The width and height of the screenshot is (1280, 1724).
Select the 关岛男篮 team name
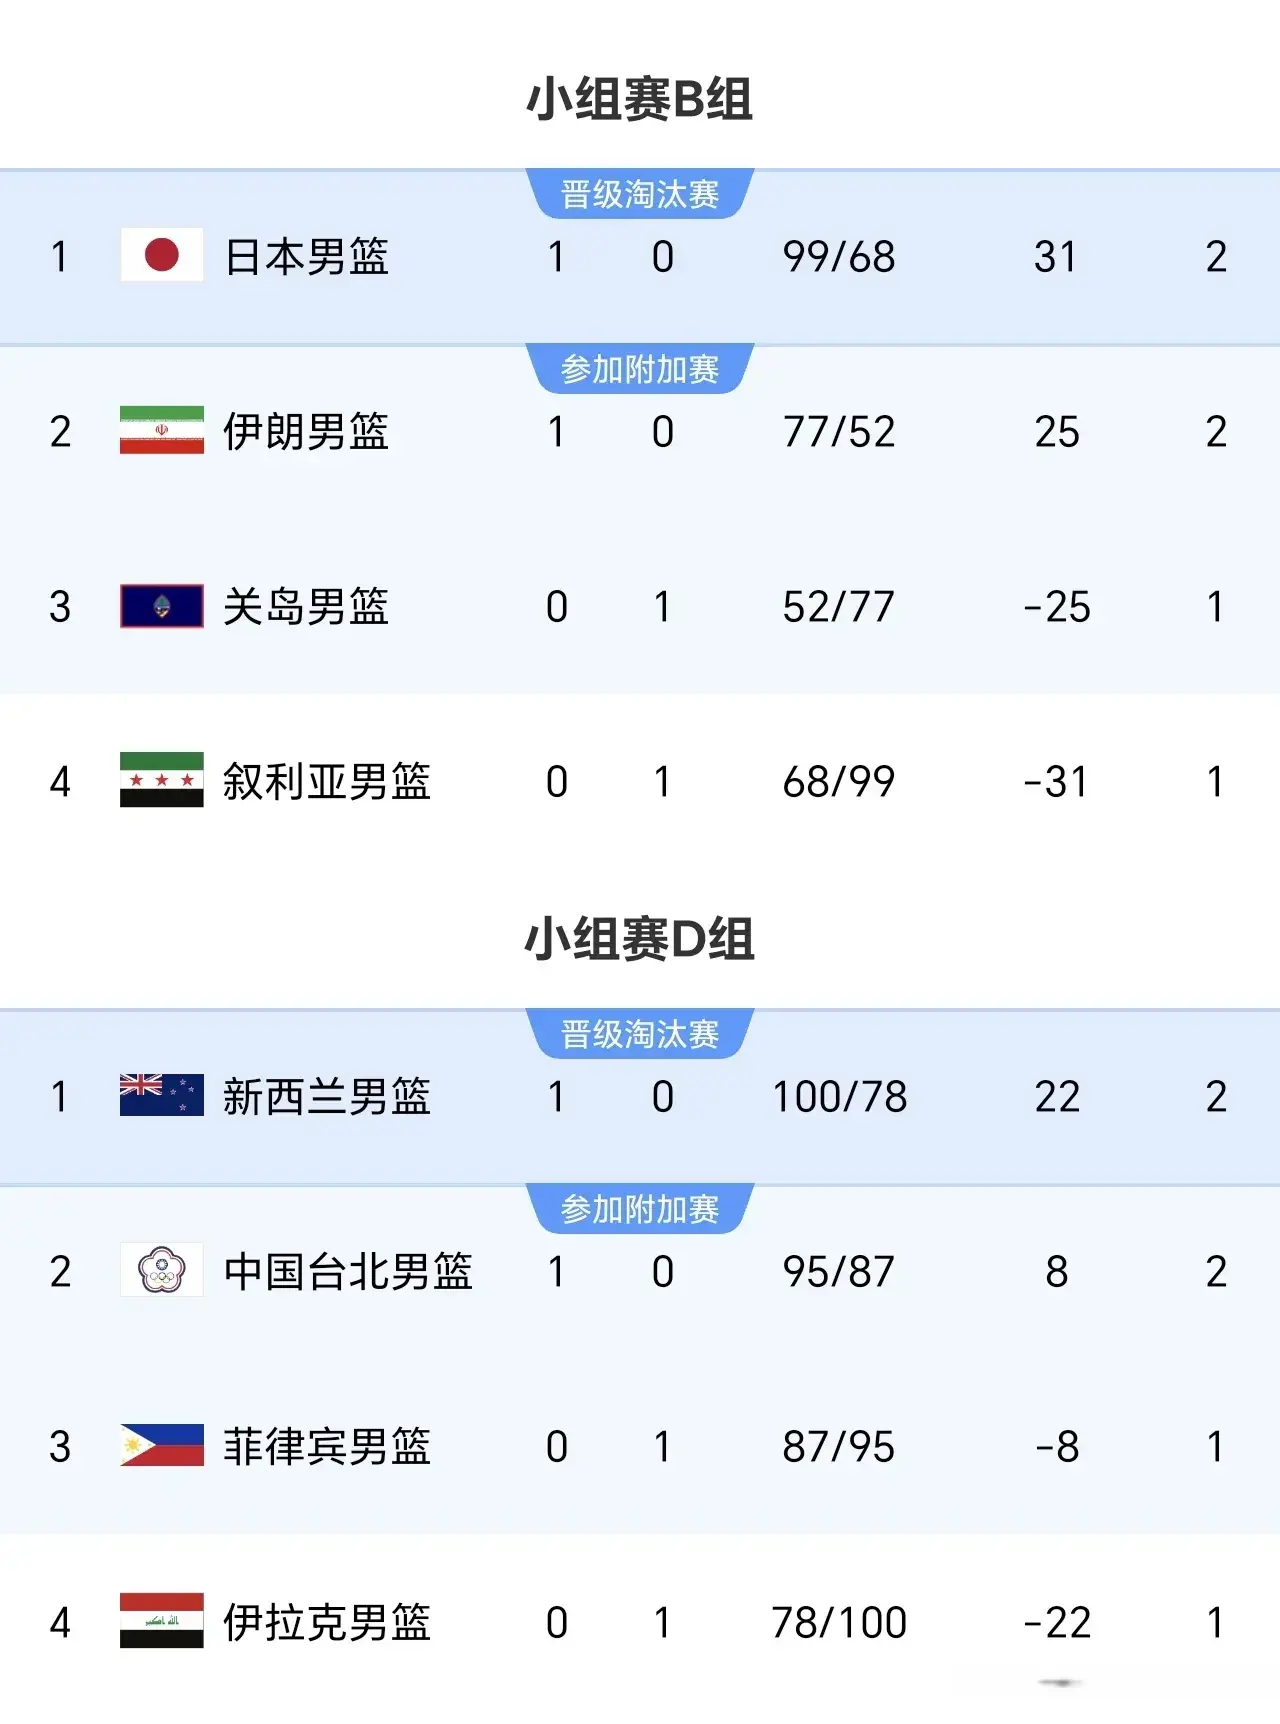coord(306,607)
